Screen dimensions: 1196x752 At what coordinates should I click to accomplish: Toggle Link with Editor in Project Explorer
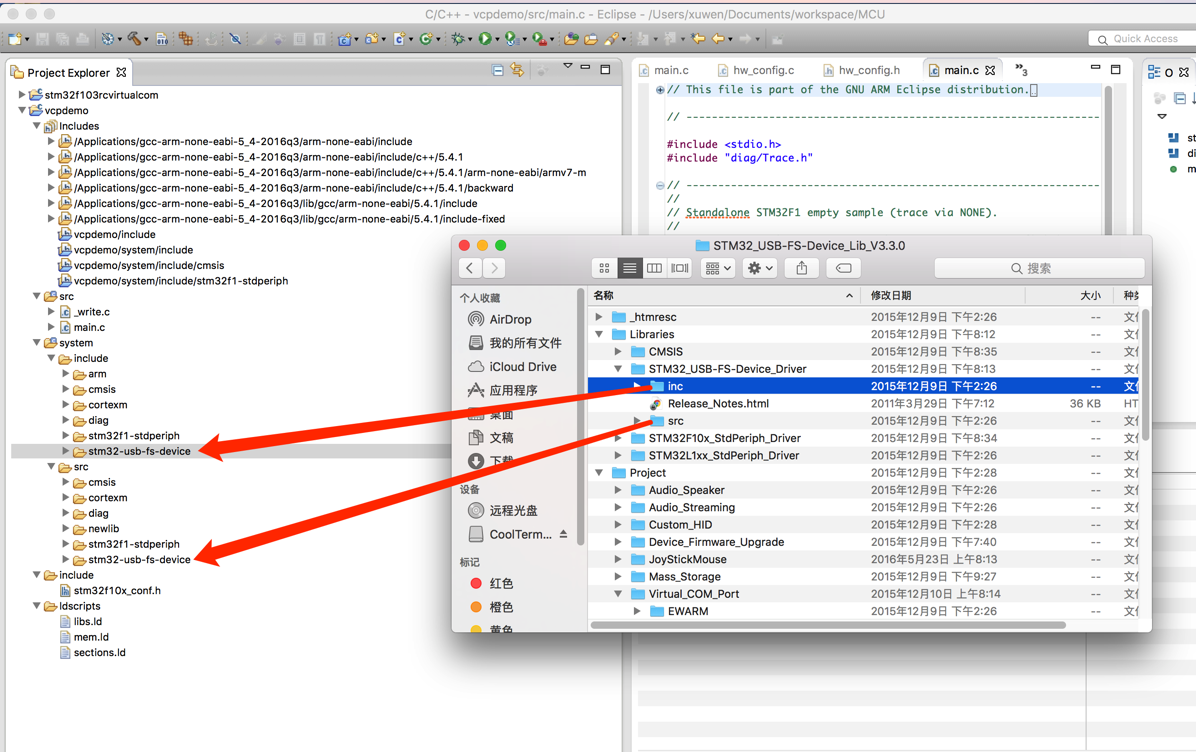pyautogui.click(x=517, y=70)
